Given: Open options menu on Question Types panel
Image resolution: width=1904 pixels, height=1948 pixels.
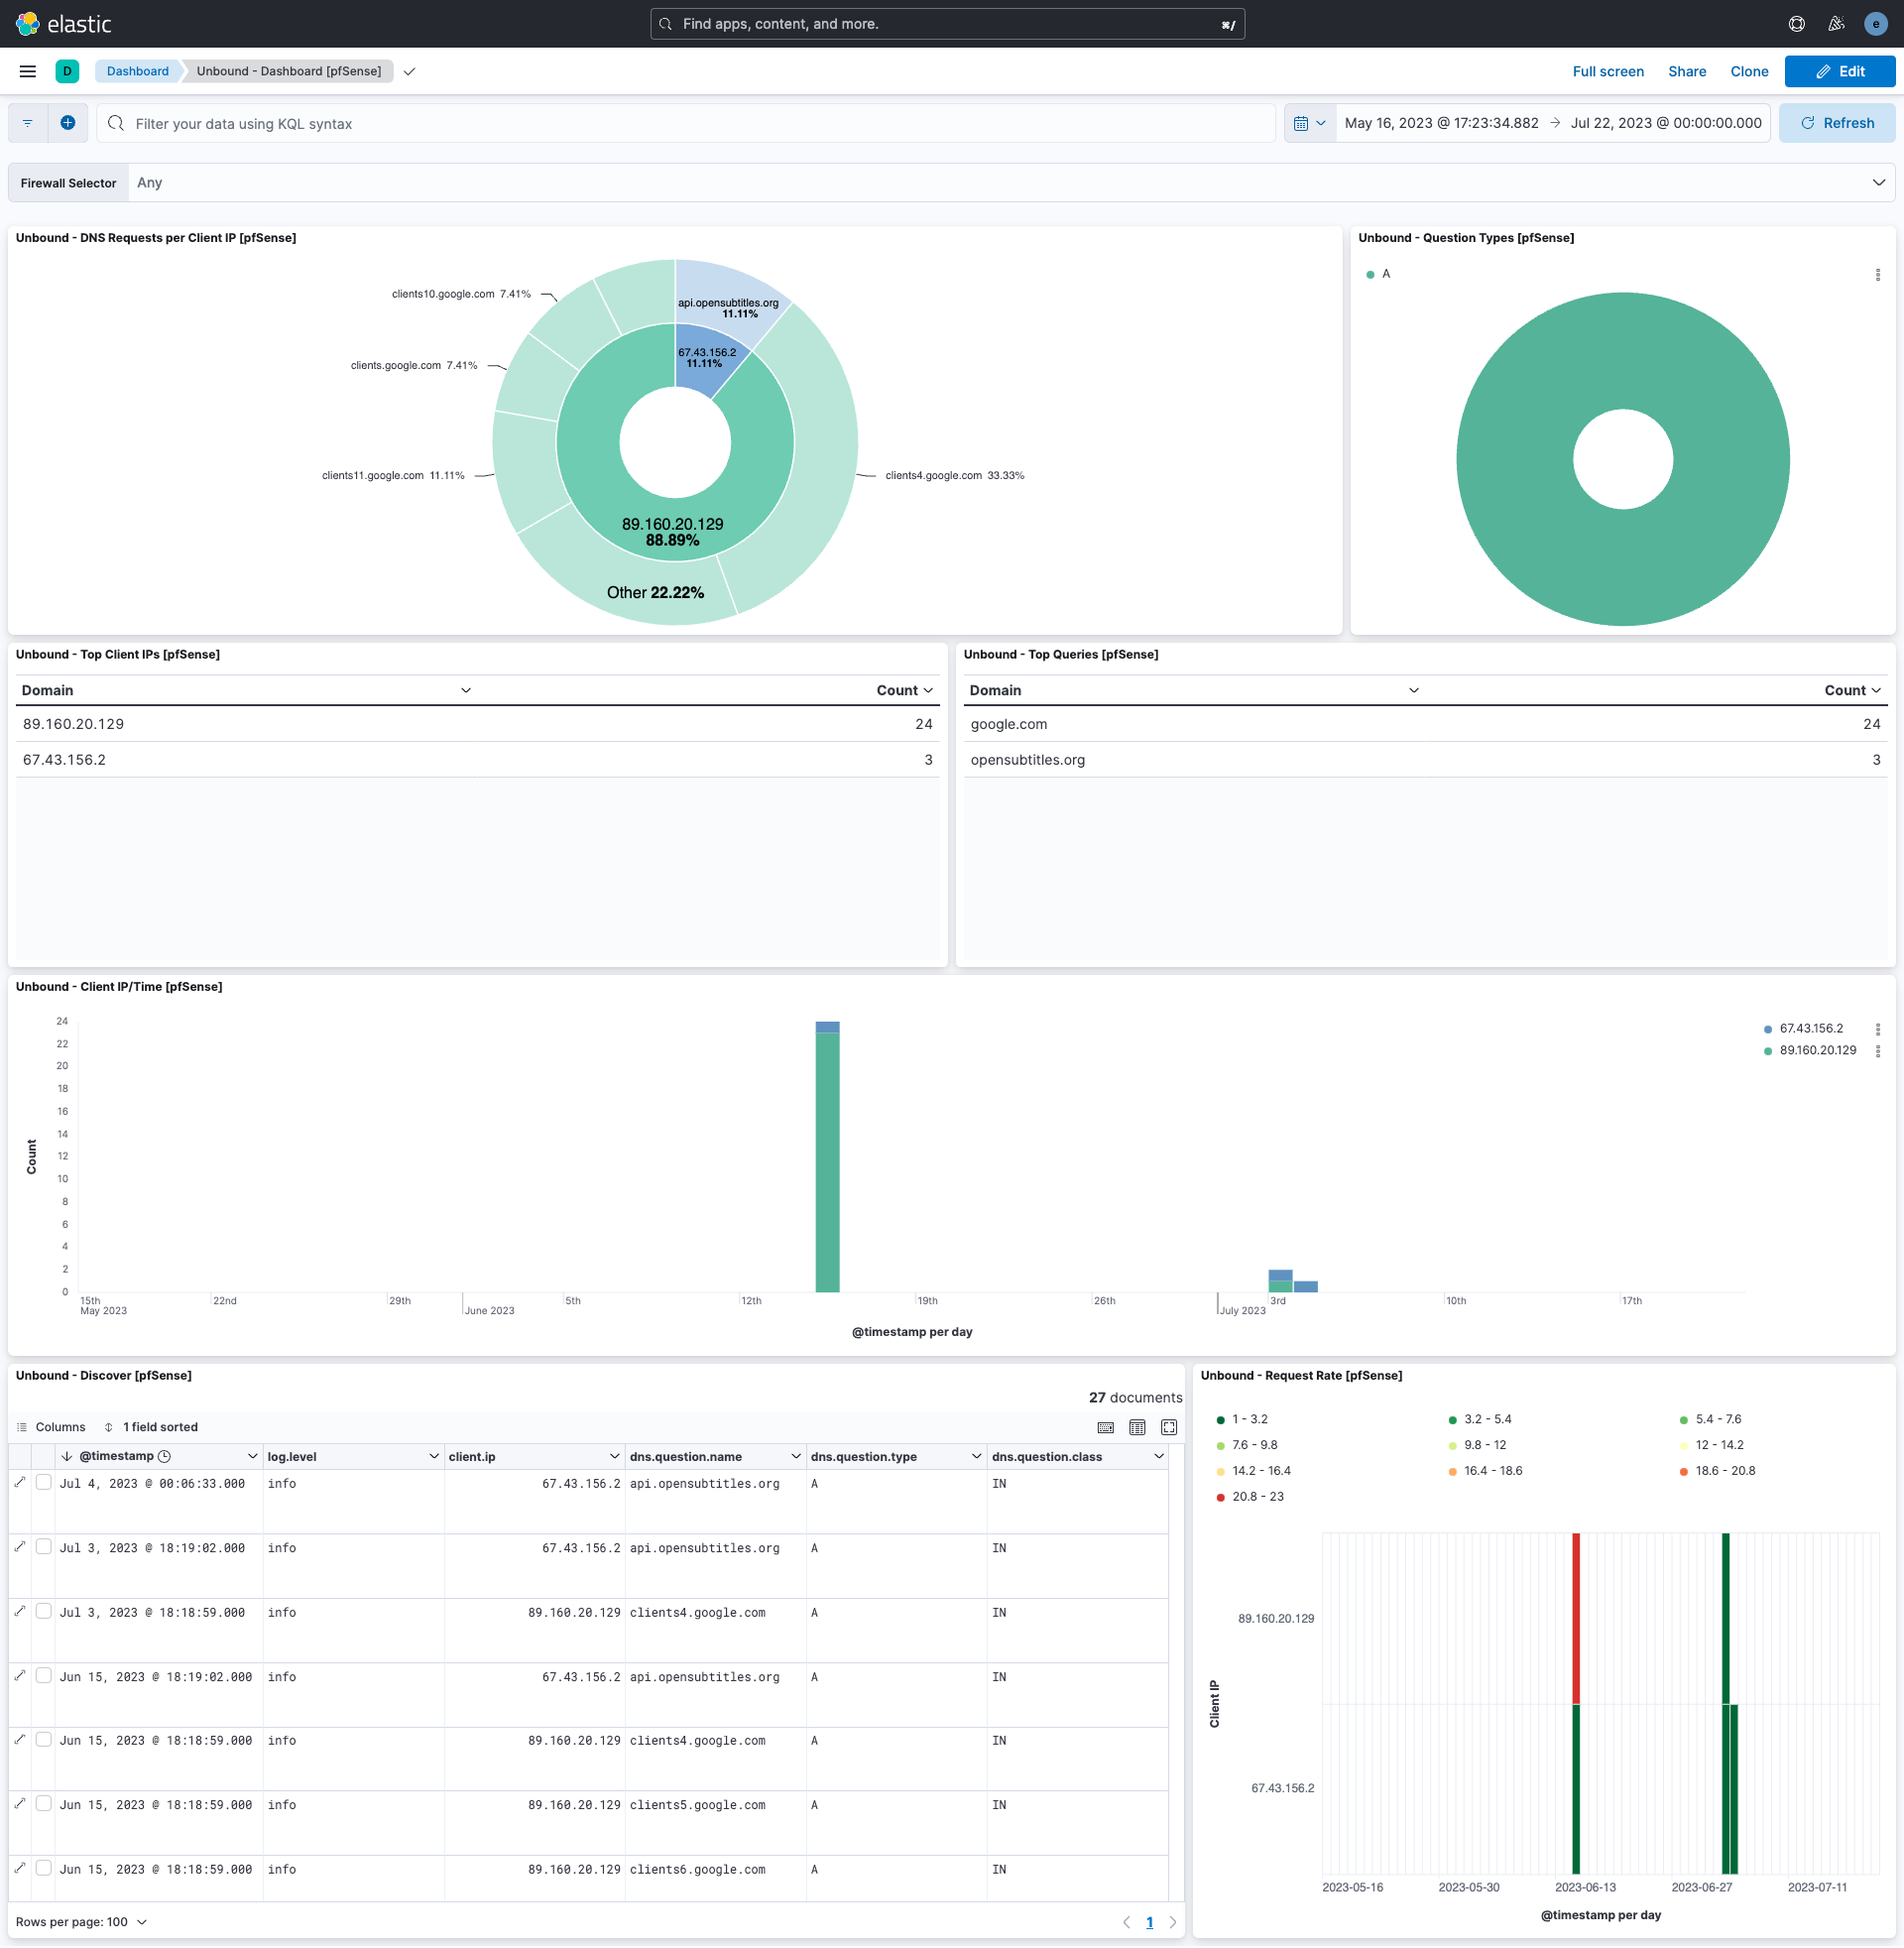Looking at the screenshot, I should [1879, 274].
